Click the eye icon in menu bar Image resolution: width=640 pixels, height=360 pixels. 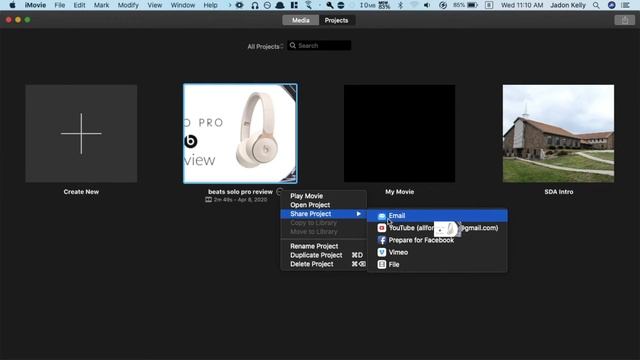coord(239,5)
